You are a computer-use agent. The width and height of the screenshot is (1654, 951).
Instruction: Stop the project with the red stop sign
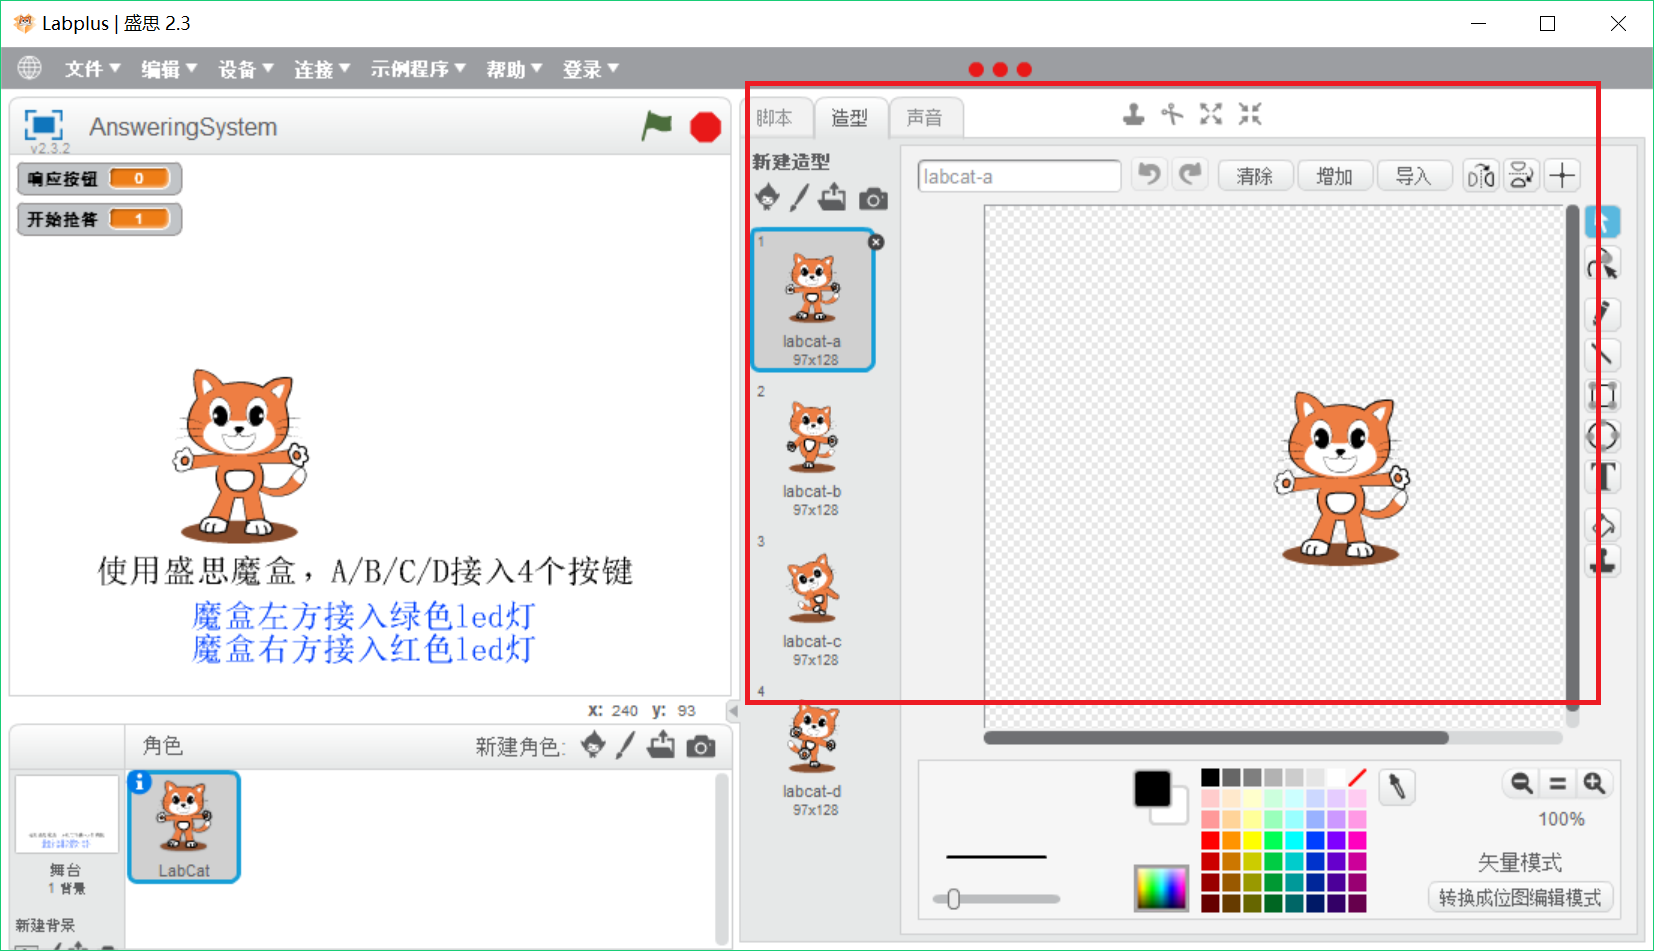[x=706, y=127]
